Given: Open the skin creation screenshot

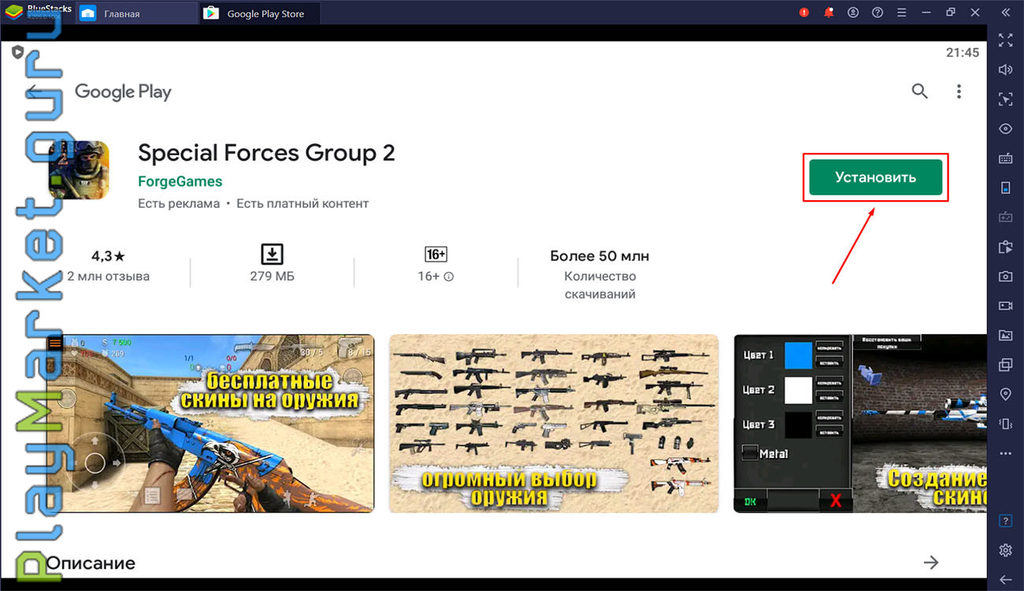Looking at the screenshot, I should pyautogui.click(x=860, y=423).
